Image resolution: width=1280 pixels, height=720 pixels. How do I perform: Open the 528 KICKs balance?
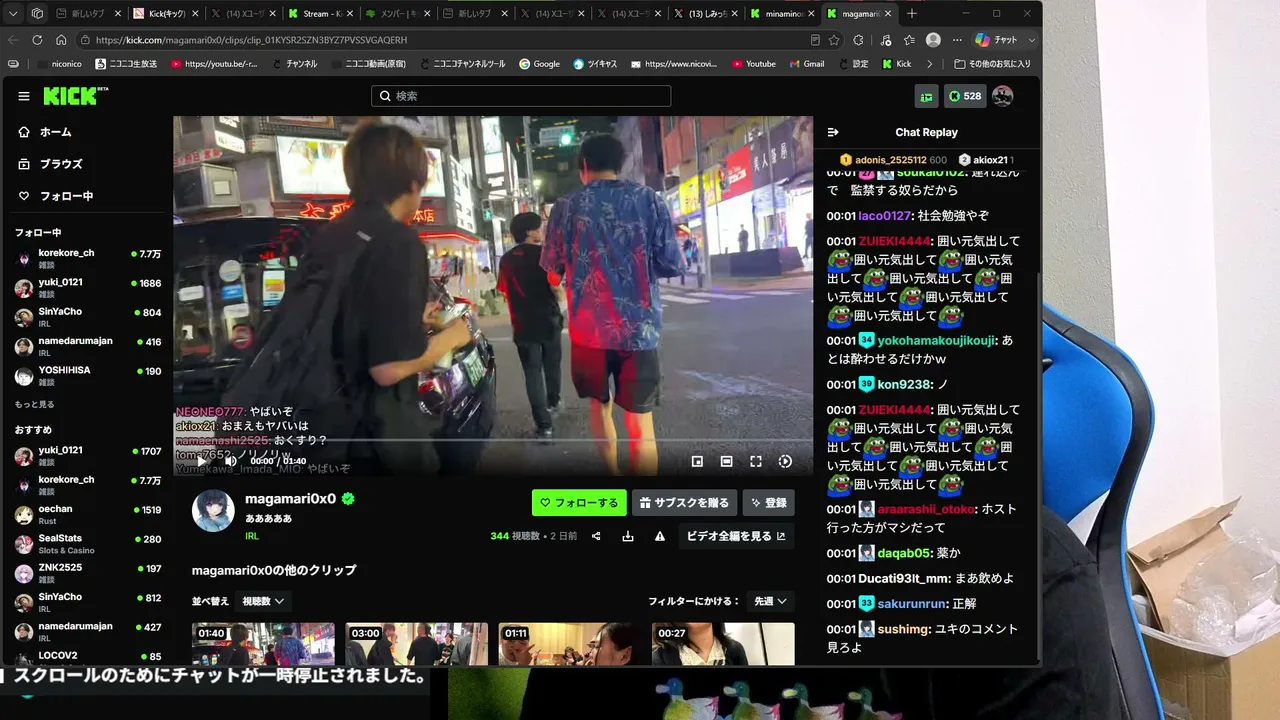coord(965,96)
